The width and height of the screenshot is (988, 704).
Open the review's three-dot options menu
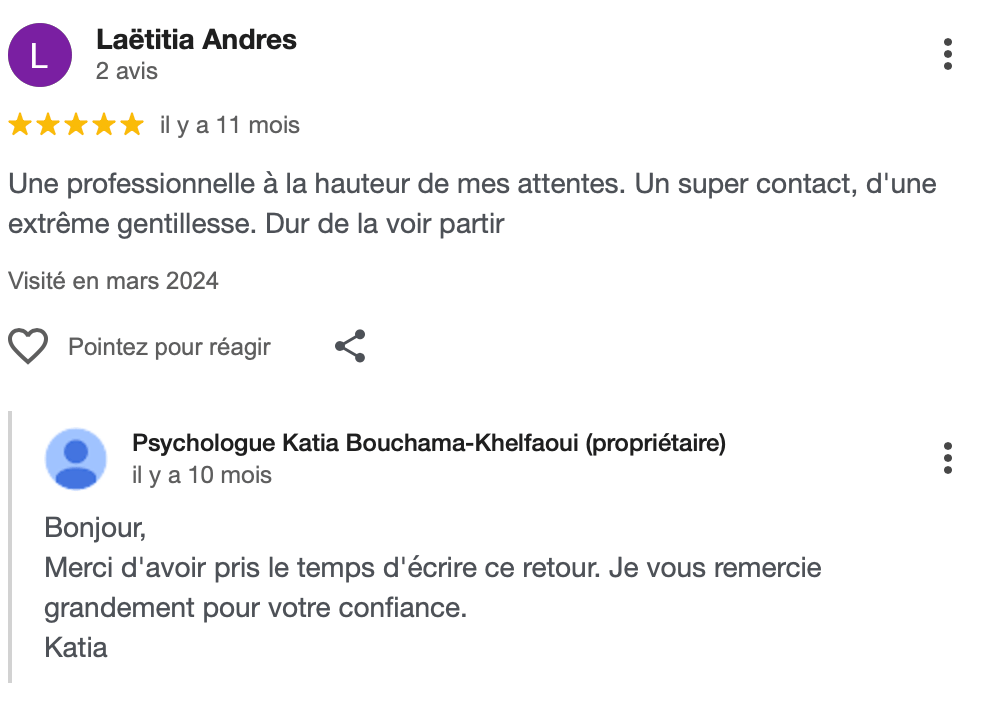click(947, 54)
